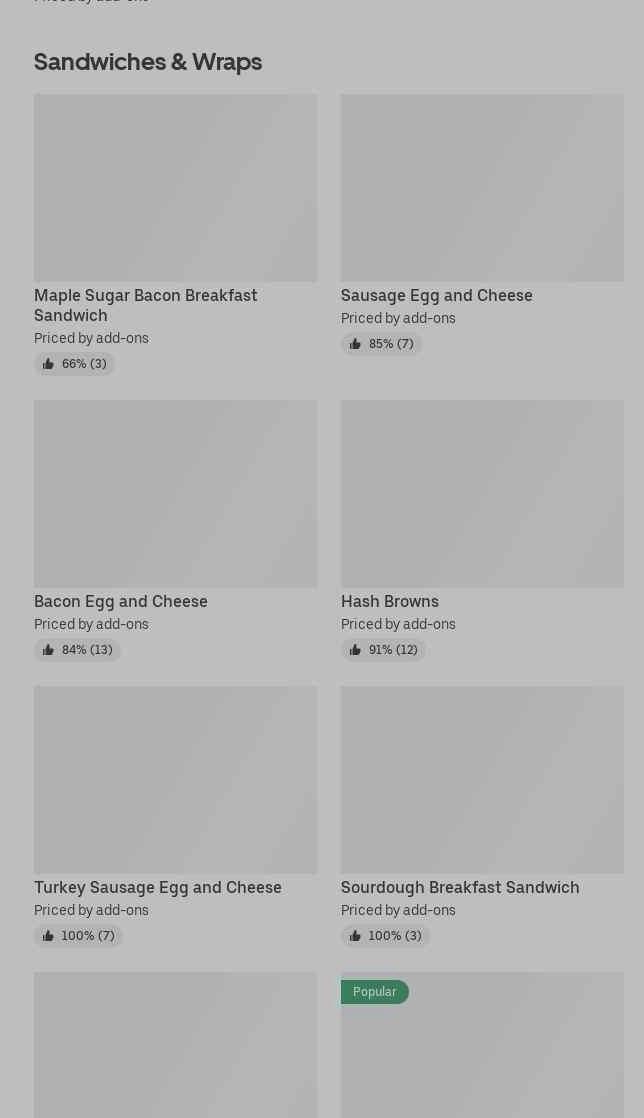The height and width of the screenshot is (1118, 644).
Task: Click thumbs-up icon beside 84% (13)
Action: [x=48, y=650]
